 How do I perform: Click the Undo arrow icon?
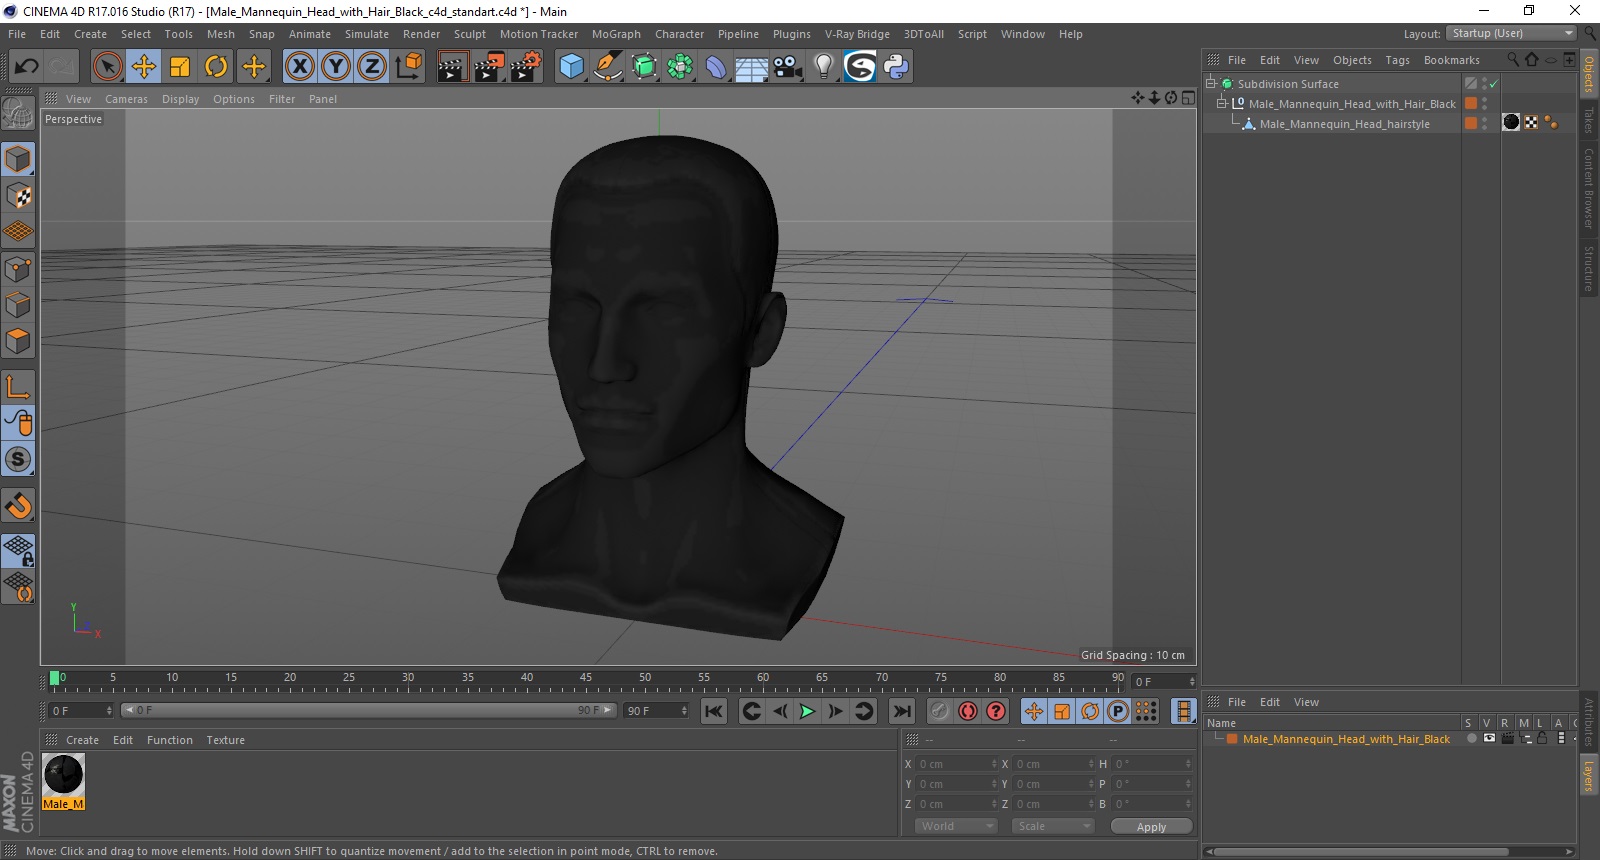[26, 67]
